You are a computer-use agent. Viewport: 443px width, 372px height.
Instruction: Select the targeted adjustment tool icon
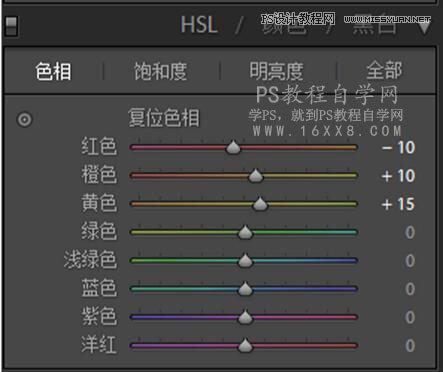(x=25, y=119)
